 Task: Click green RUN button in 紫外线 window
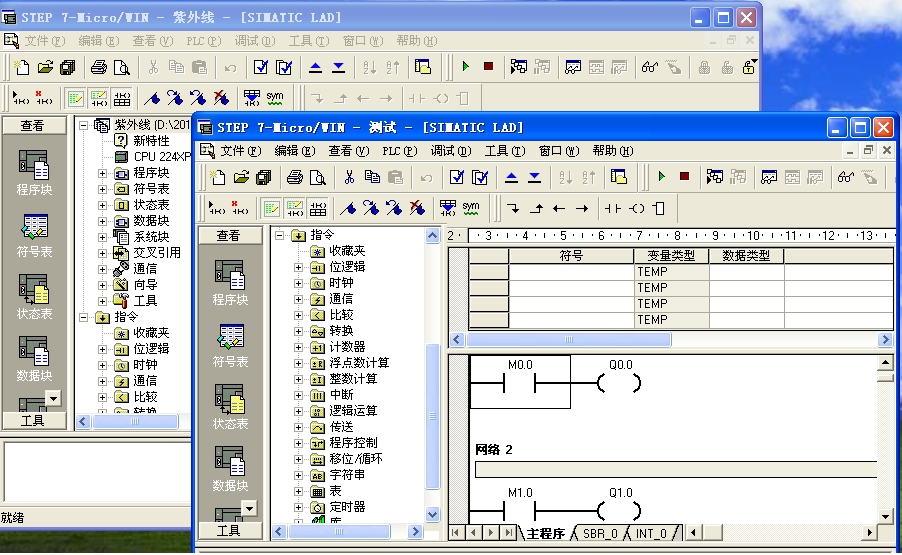(x=465, y=67)
